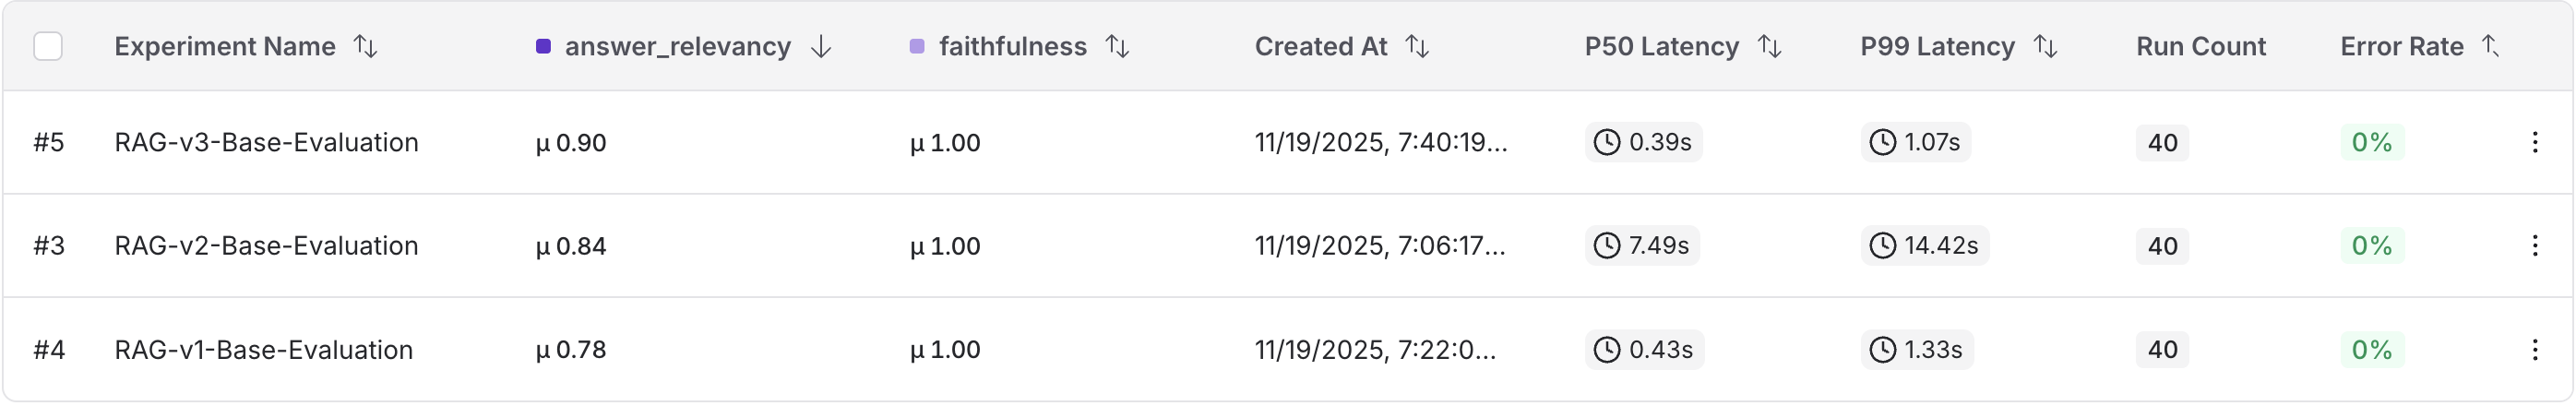The image size is (2576, 406).
Task: Open more options for RAG-v3-Base-Evaluation
Action: click(x=2535, y=142)
